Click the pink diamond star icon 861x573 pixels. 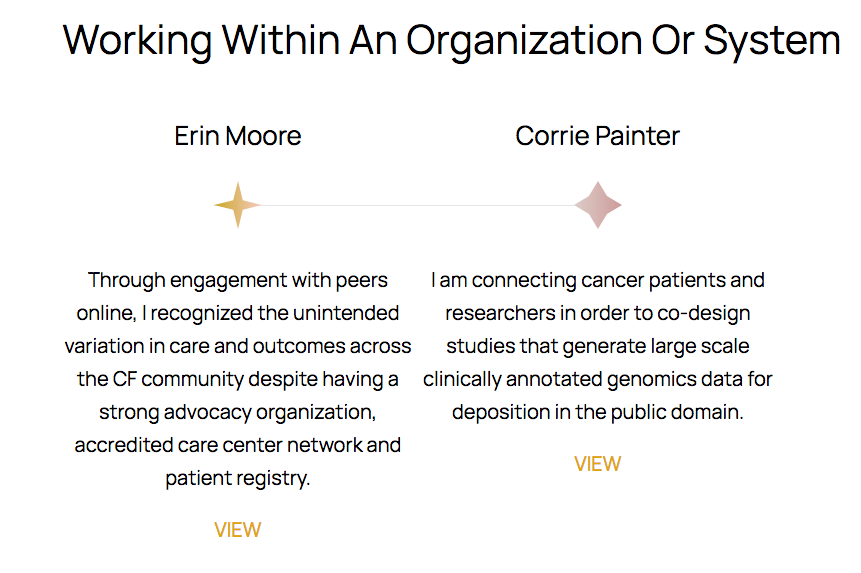point(597,205)
